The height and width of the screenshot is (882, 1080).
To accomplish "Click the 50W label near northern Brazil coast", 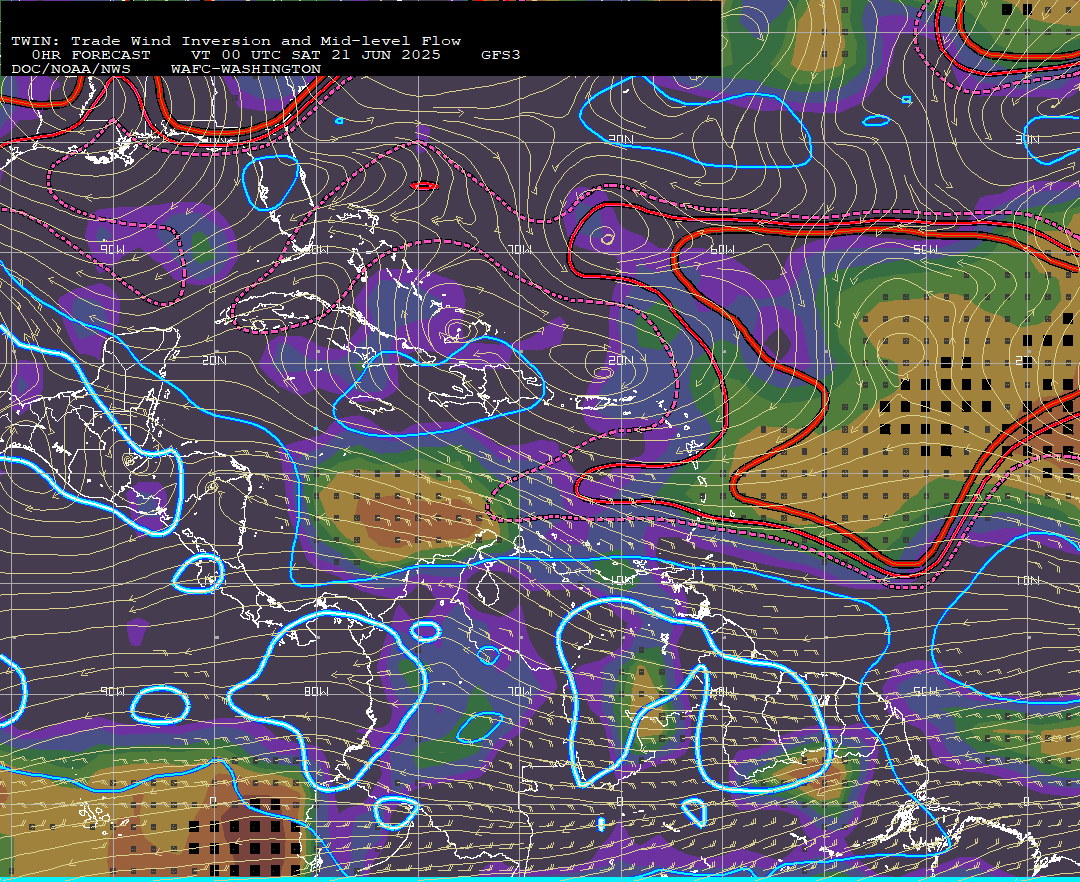I will point(925,691).
